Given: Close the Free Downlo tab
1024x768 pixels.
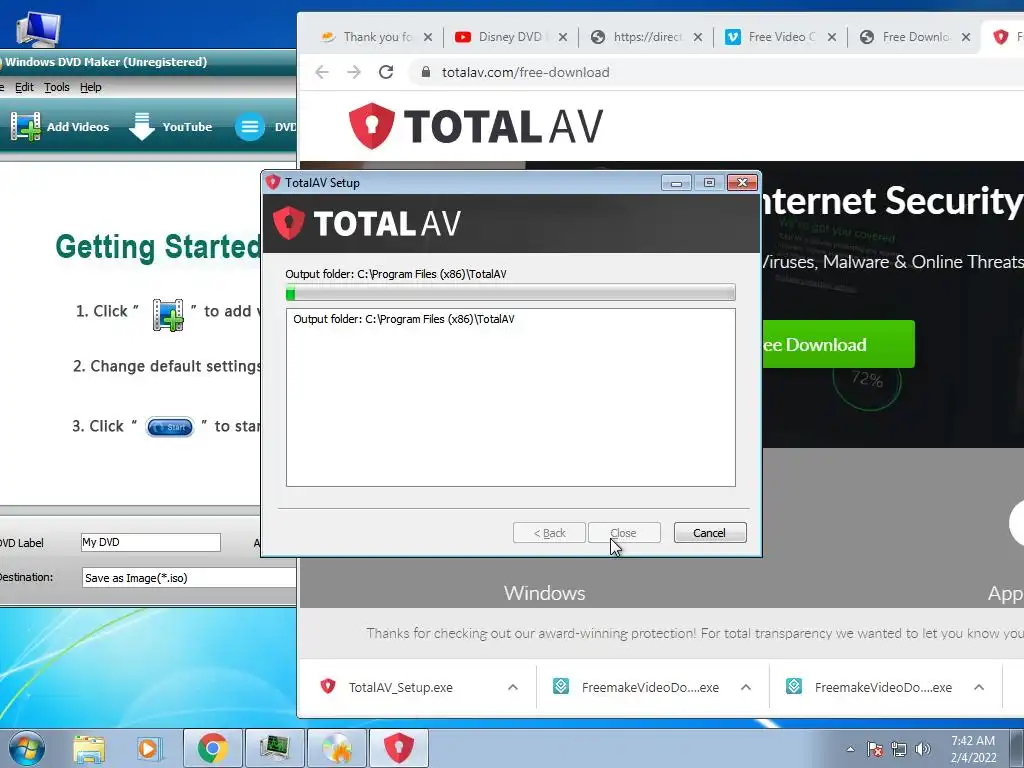Looking at the screenshot, I should 966,37.
